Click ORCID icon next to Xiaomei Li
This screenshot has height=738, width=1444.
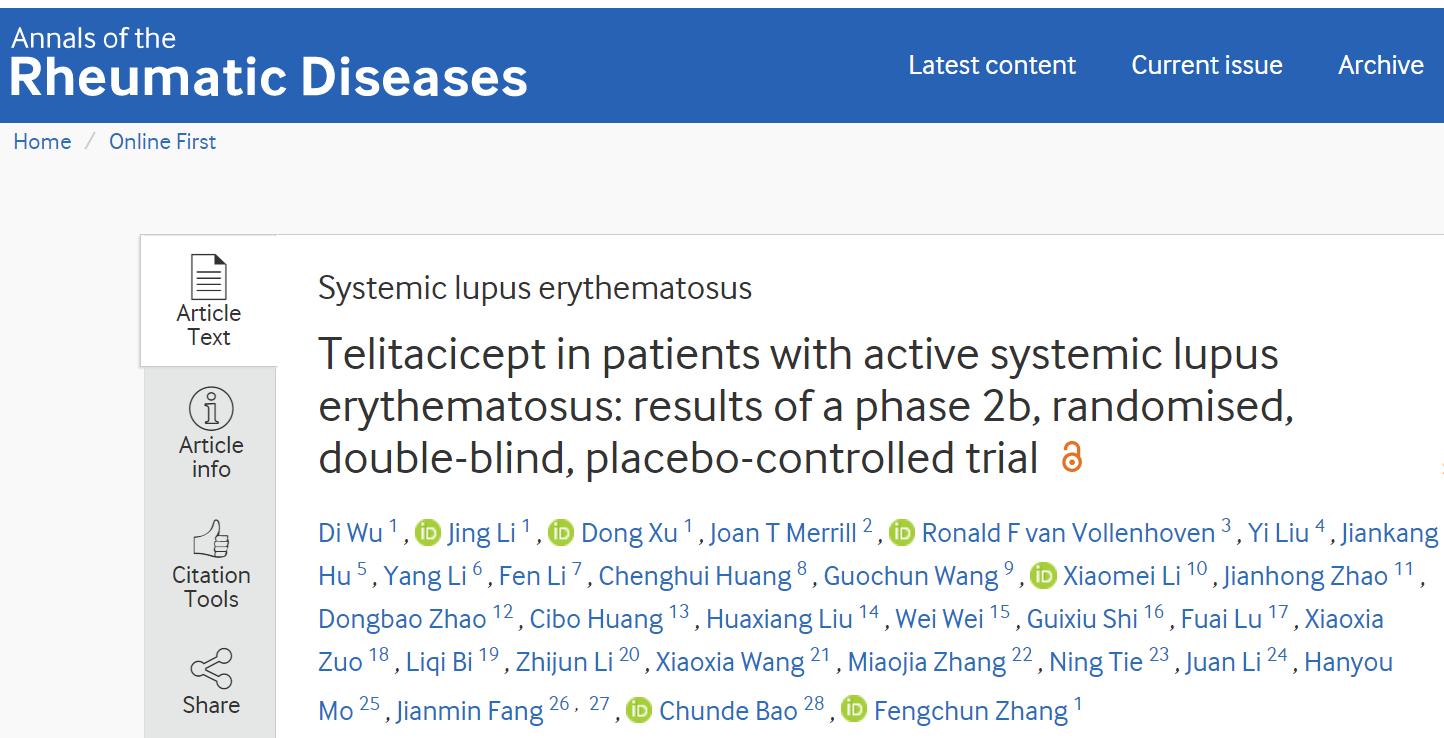[1043, 576]
